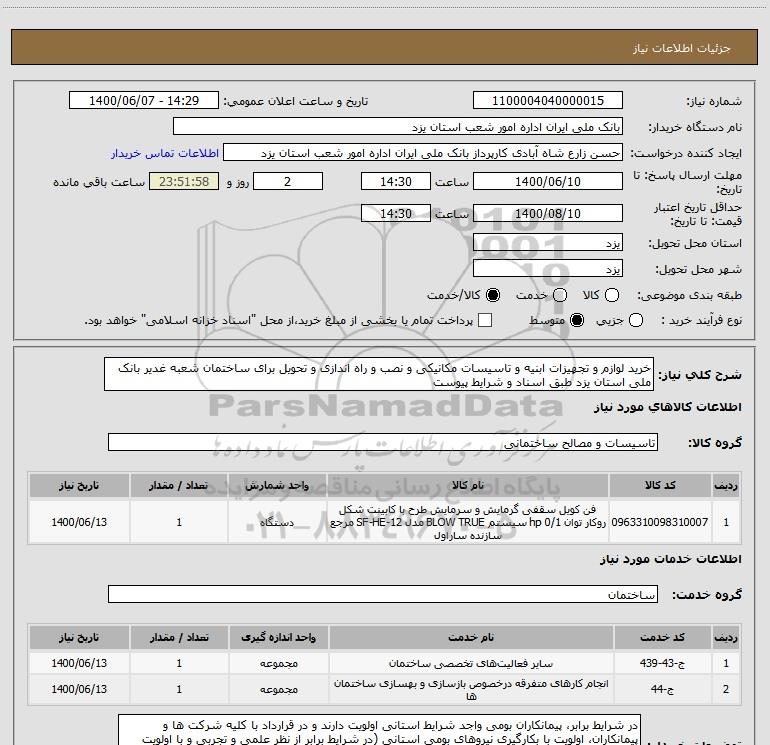This screenshot has height=745, width=770.
Task: Click the جزئیات اطلاعات نیاز header title
Action: coord(682,48)
